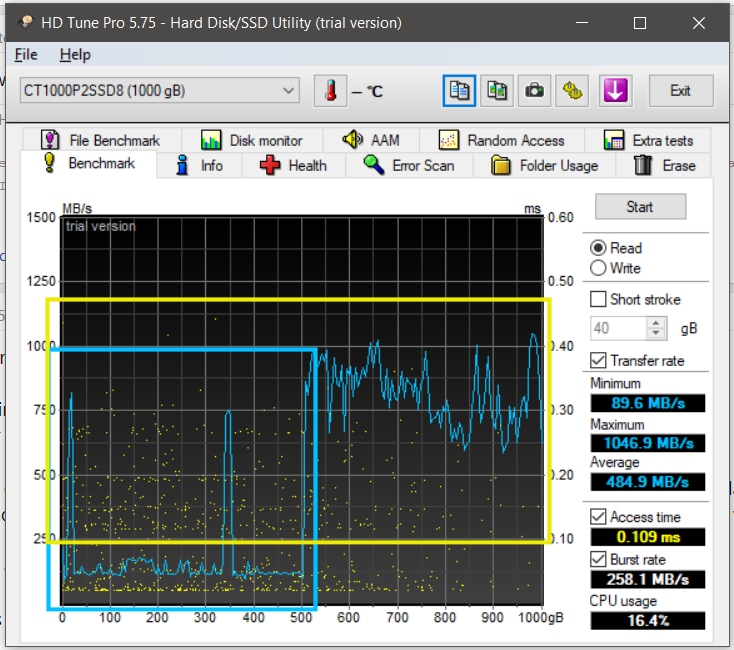The image size is (734, 650).
Task: Switch to the Erase tab
Action: (664, 166)
